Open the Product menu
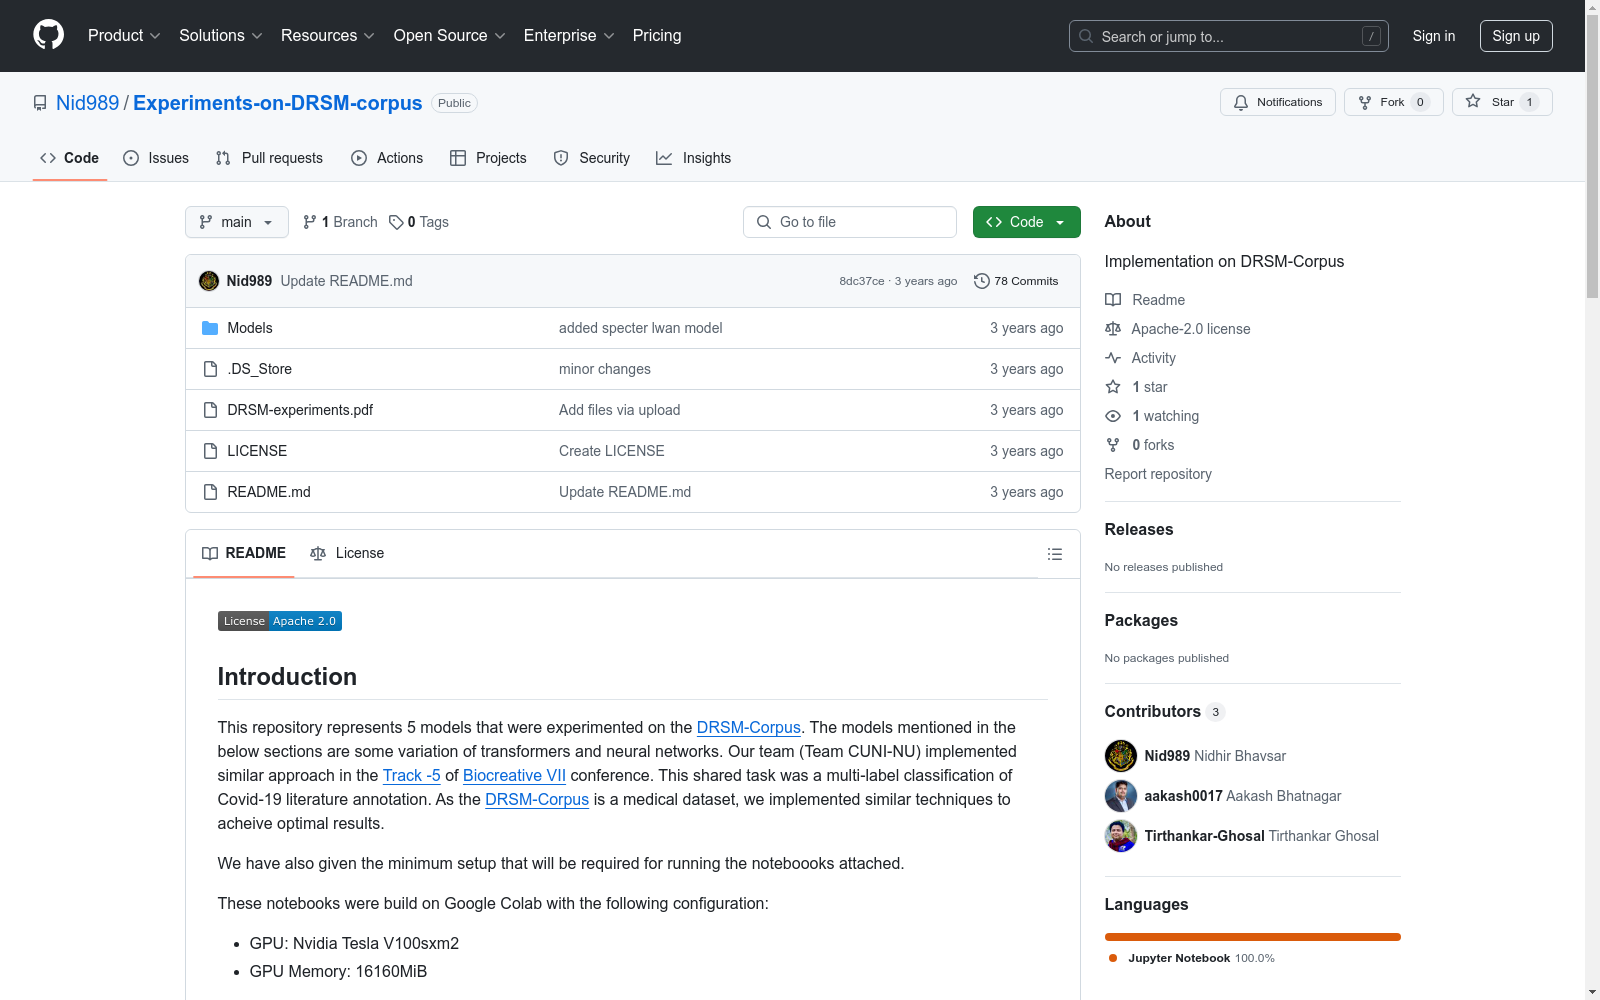Screen dimensions: 1600x1000 pyautogui.click(x=124, y=35)
